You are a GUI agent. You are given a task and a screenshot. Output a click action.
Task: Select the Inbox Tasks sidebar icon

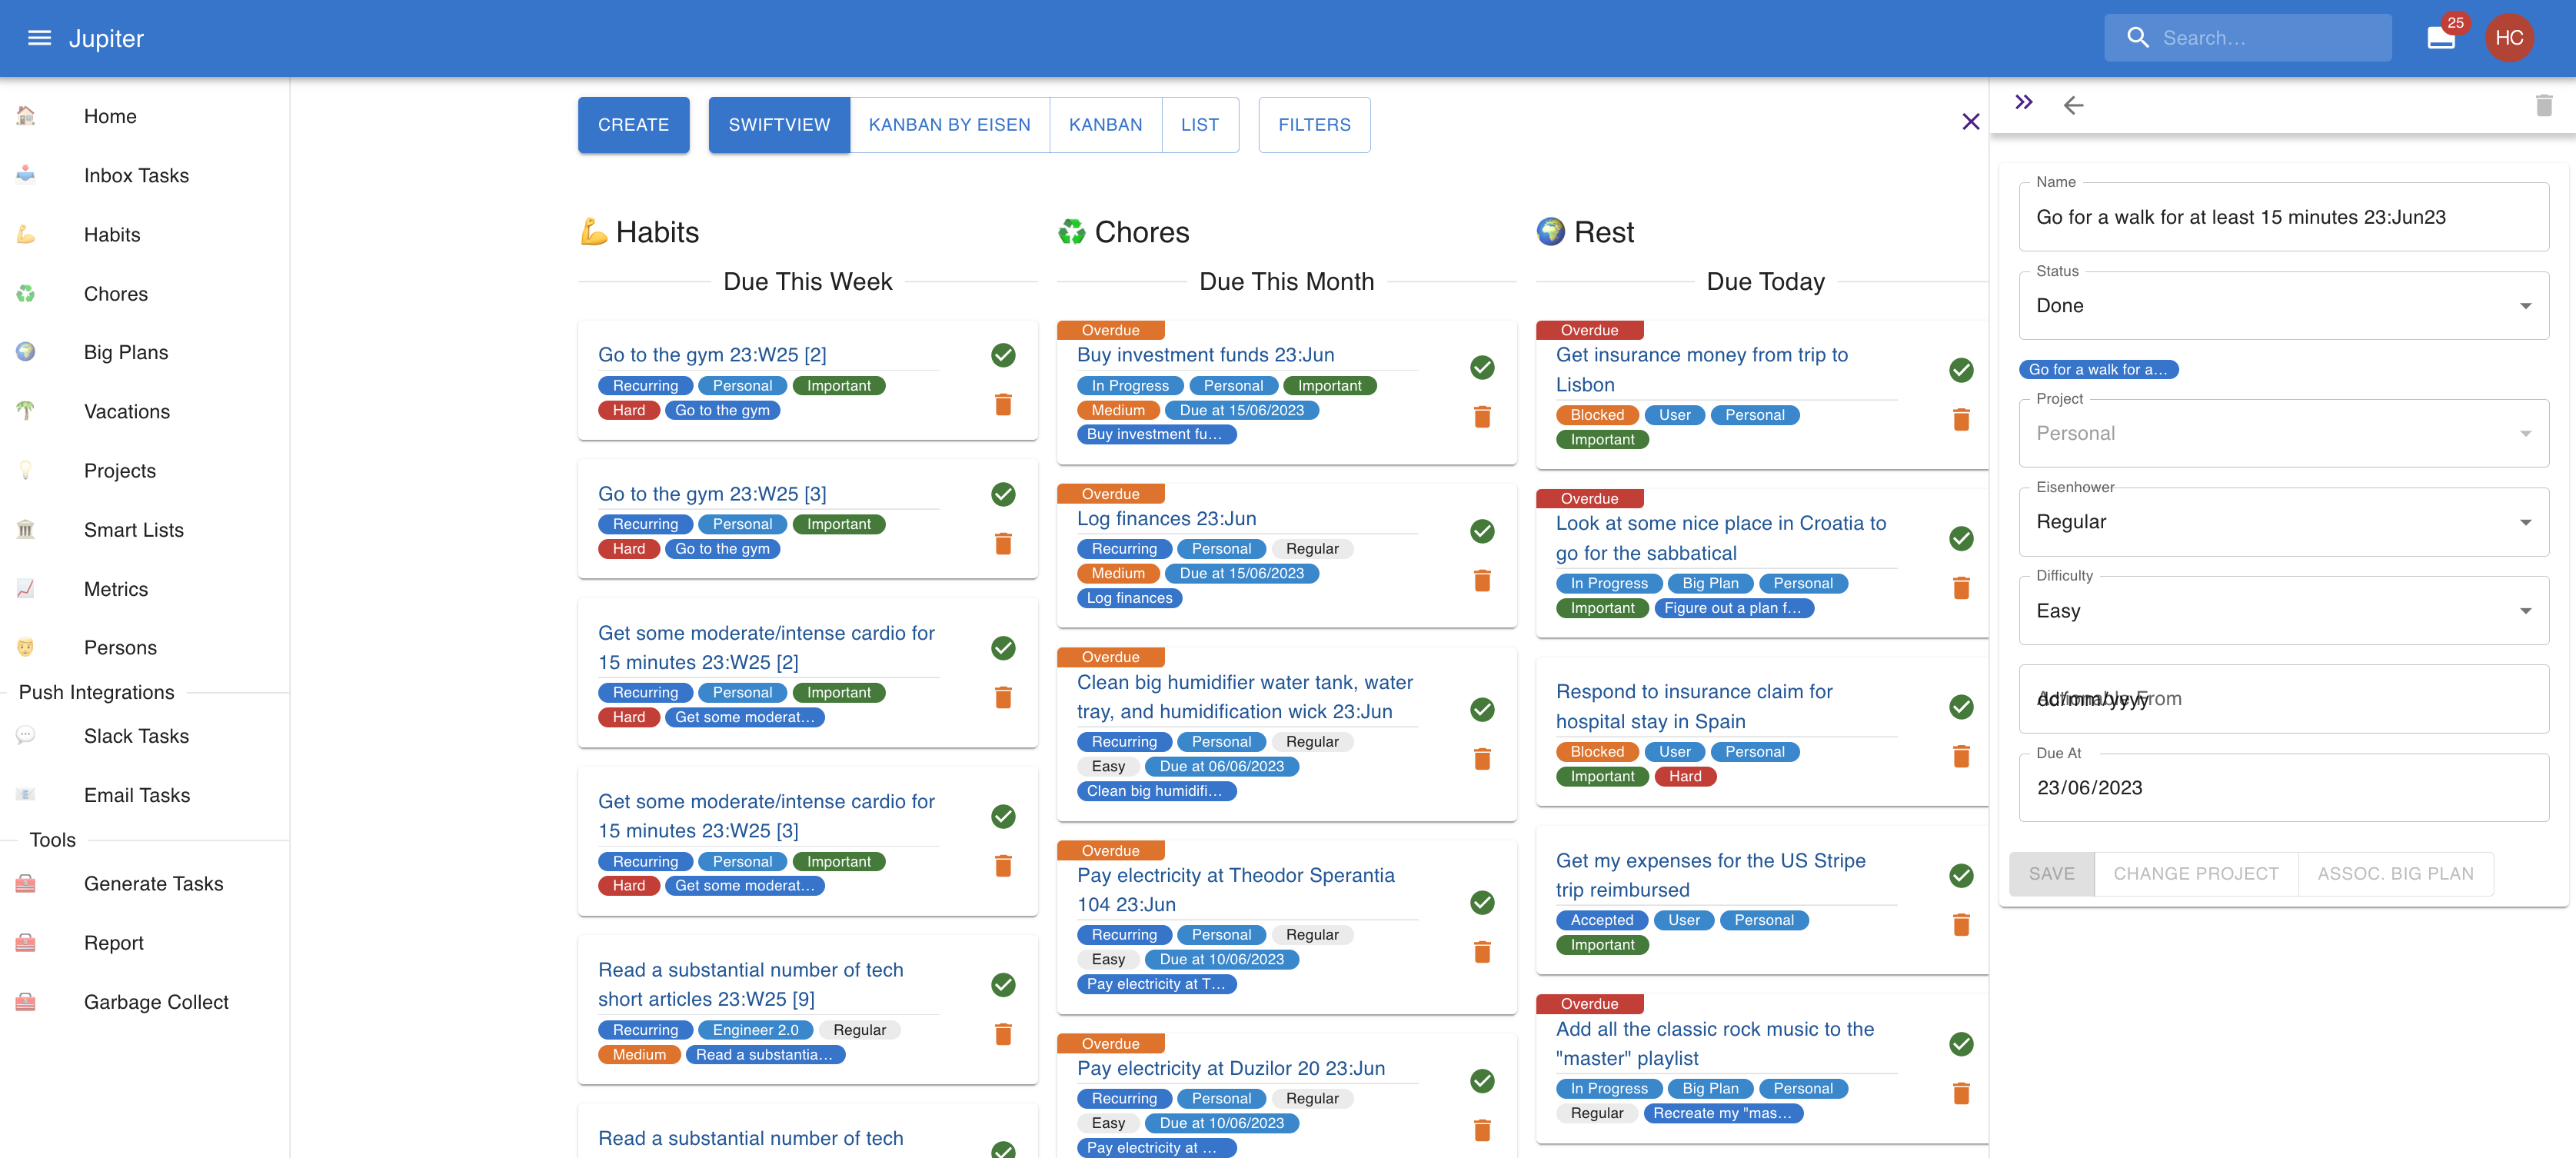pos(25,175)
